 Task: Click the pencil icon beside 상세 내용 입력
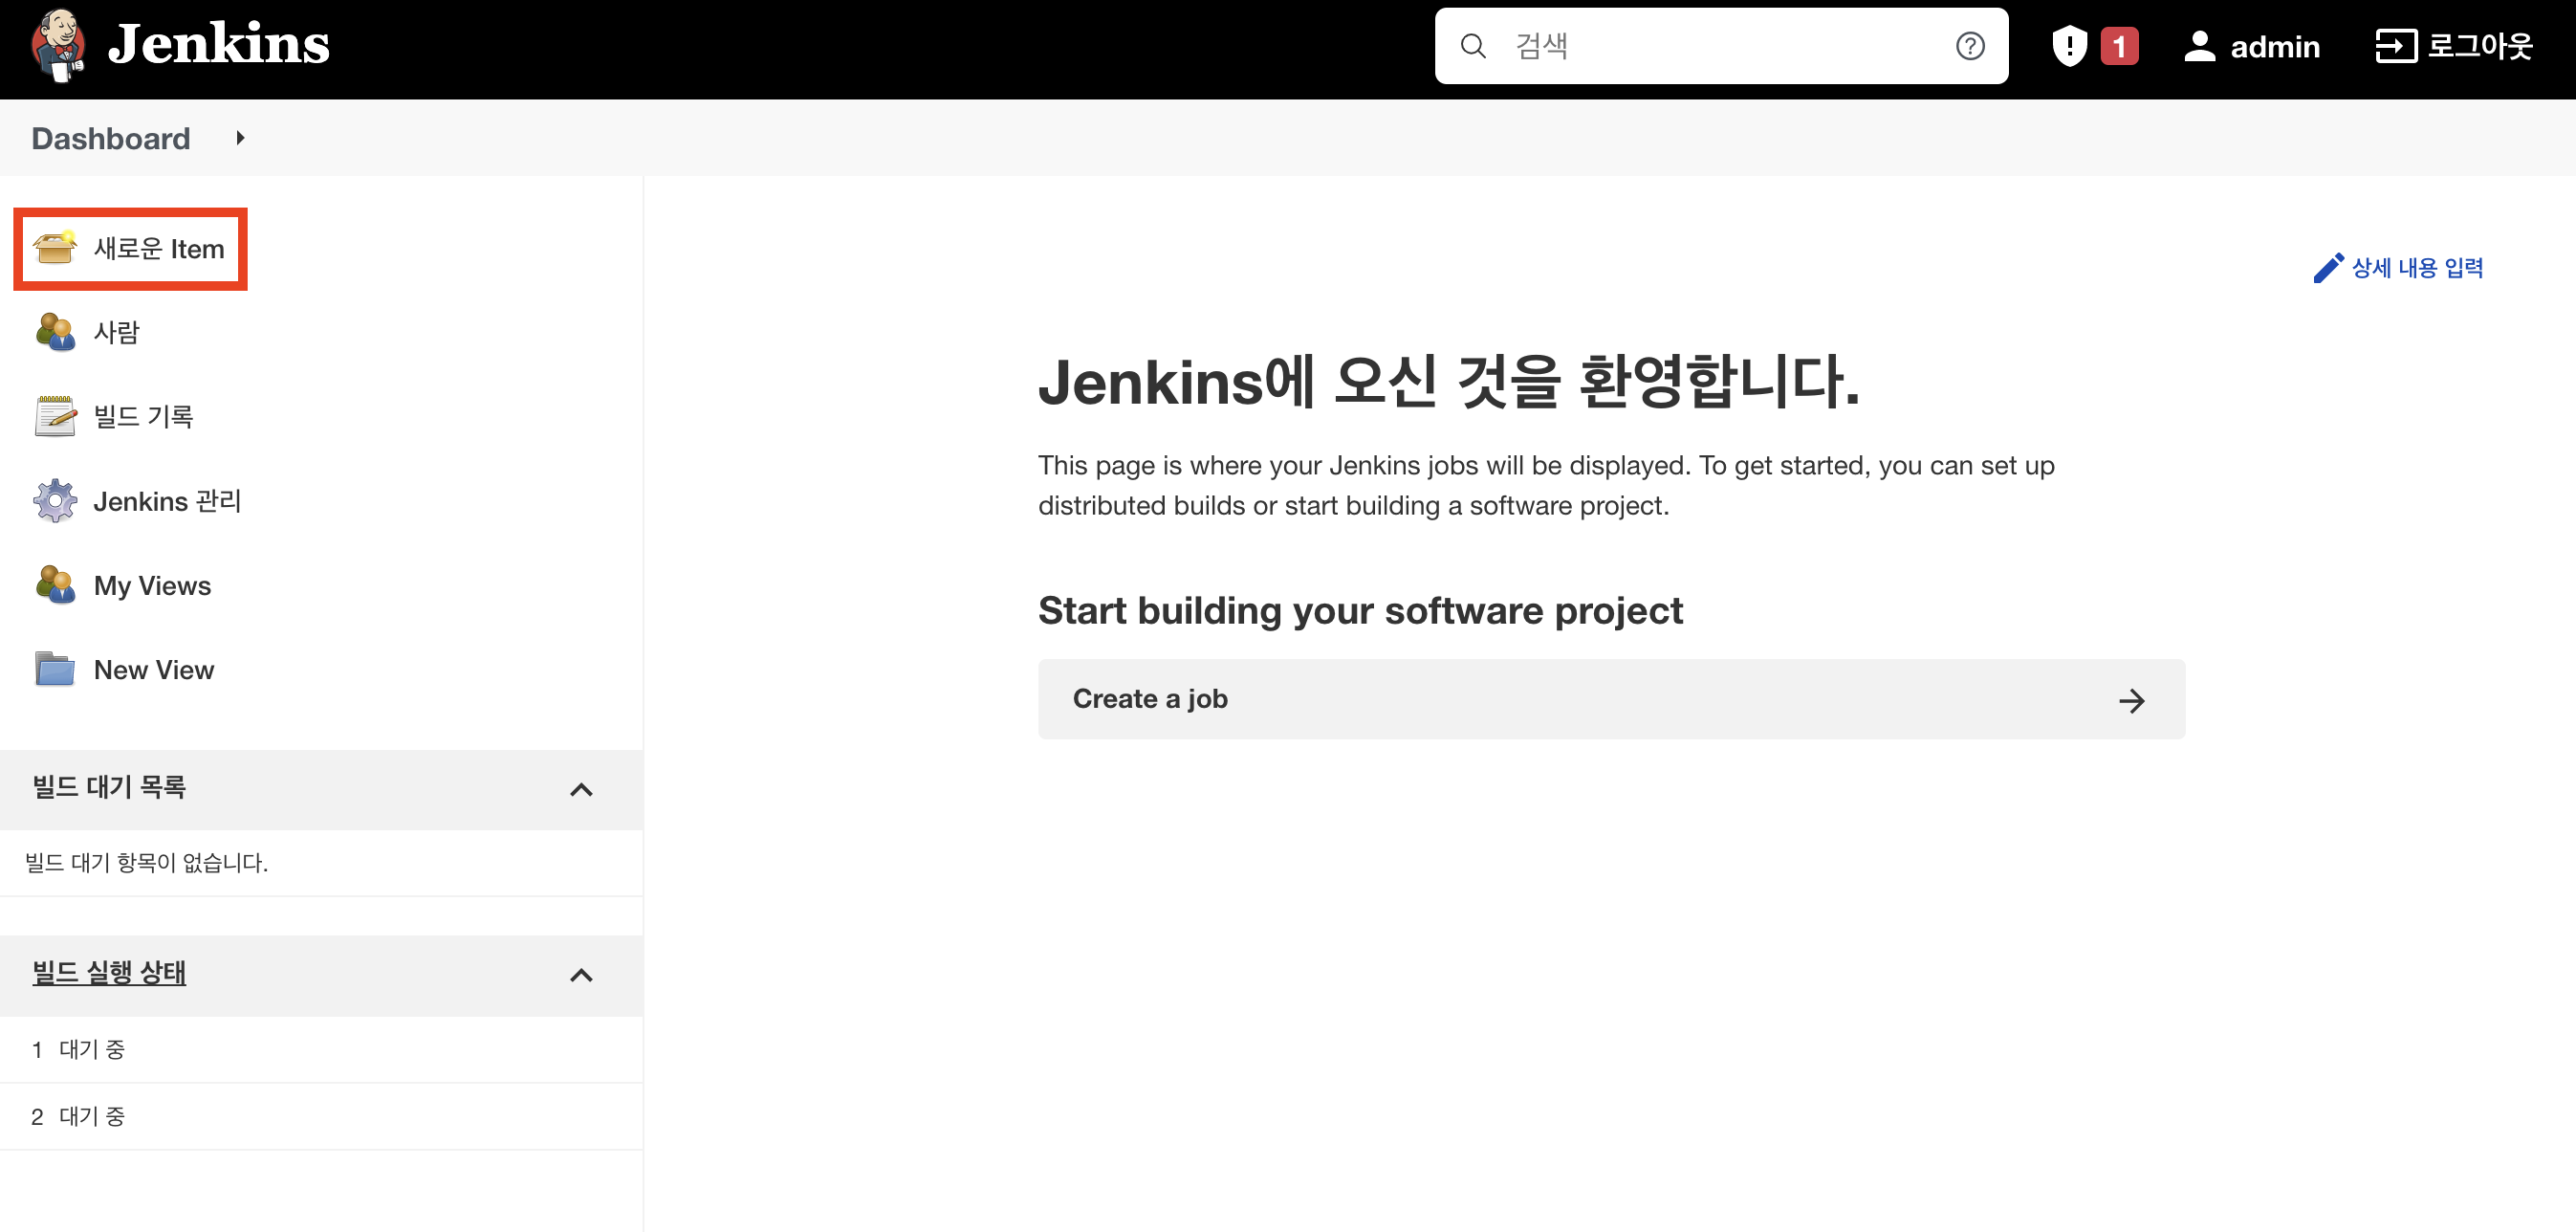[x=2327, y=268]
